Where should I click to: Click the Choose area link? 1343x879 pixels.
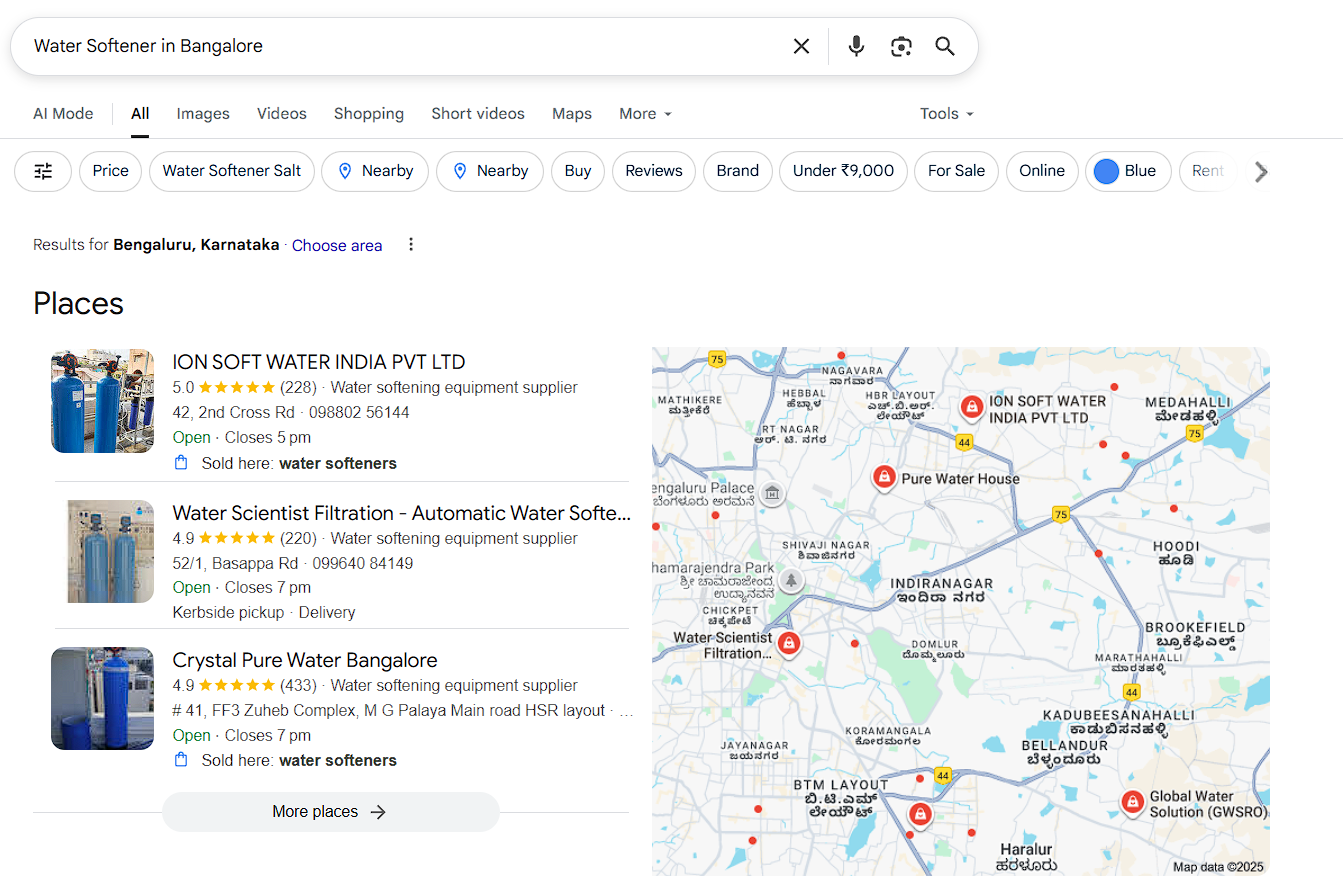(x=337, y=246)
